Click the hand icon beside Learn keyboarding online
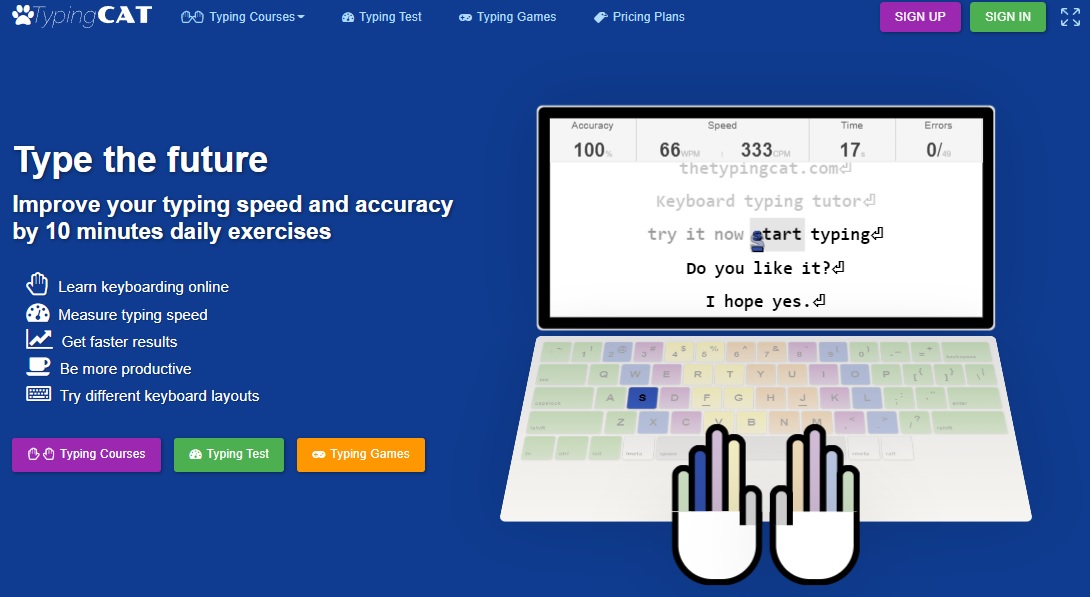This screenshot has width=1090, height=597. [x=37, y=284]
